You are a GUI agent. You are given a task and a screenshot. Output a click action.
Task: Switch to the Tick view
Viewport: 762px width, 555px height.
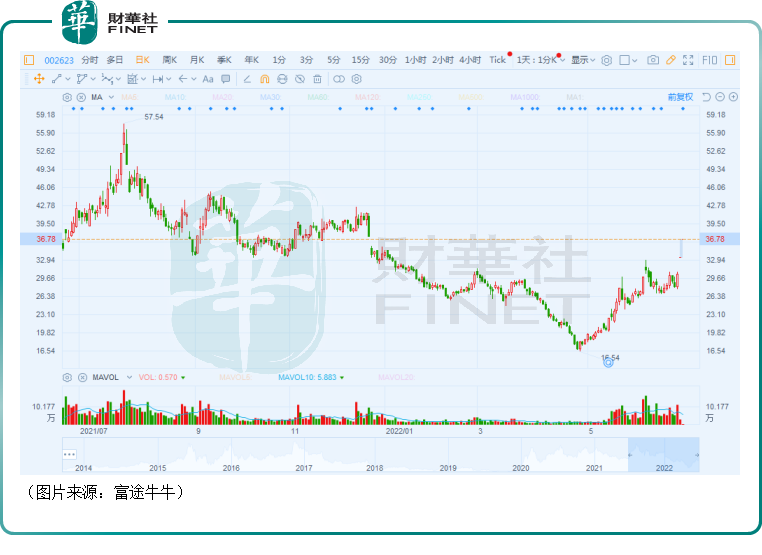[498, 60]
